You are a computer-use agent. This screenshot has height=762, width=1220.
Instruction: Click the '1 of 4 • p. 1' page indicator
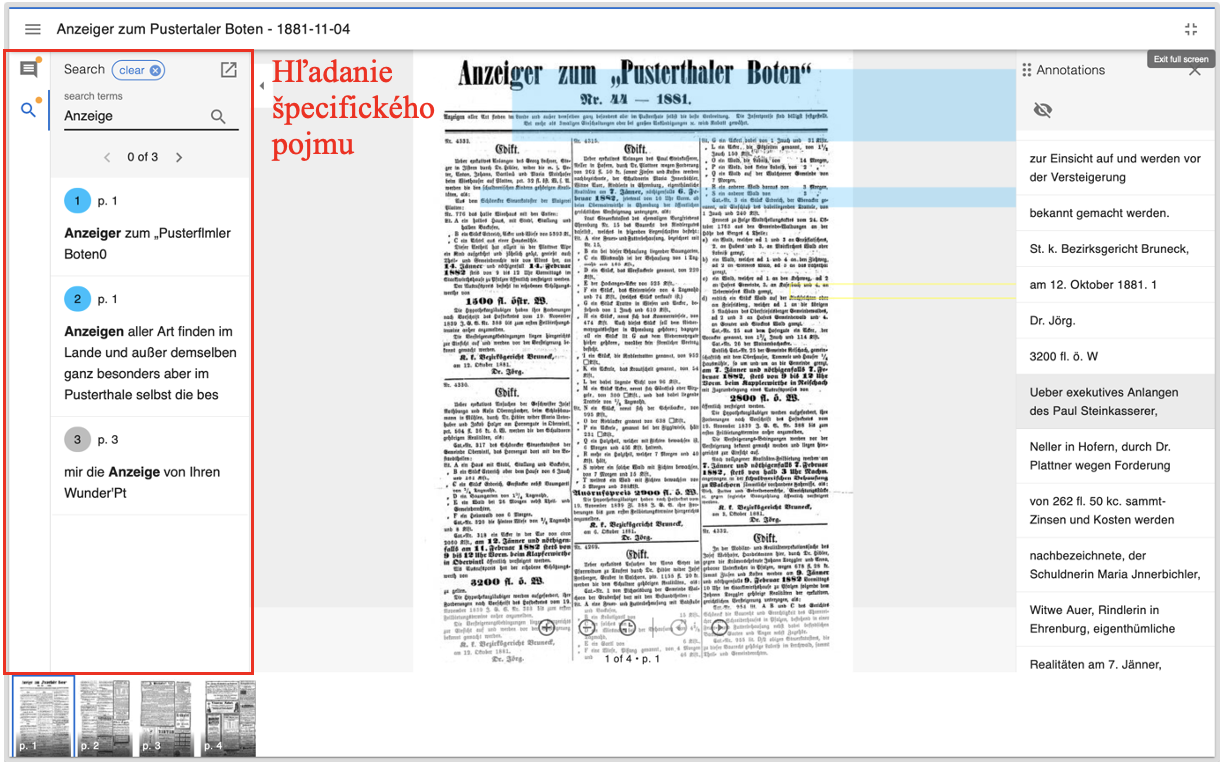[x=633, y=658]
